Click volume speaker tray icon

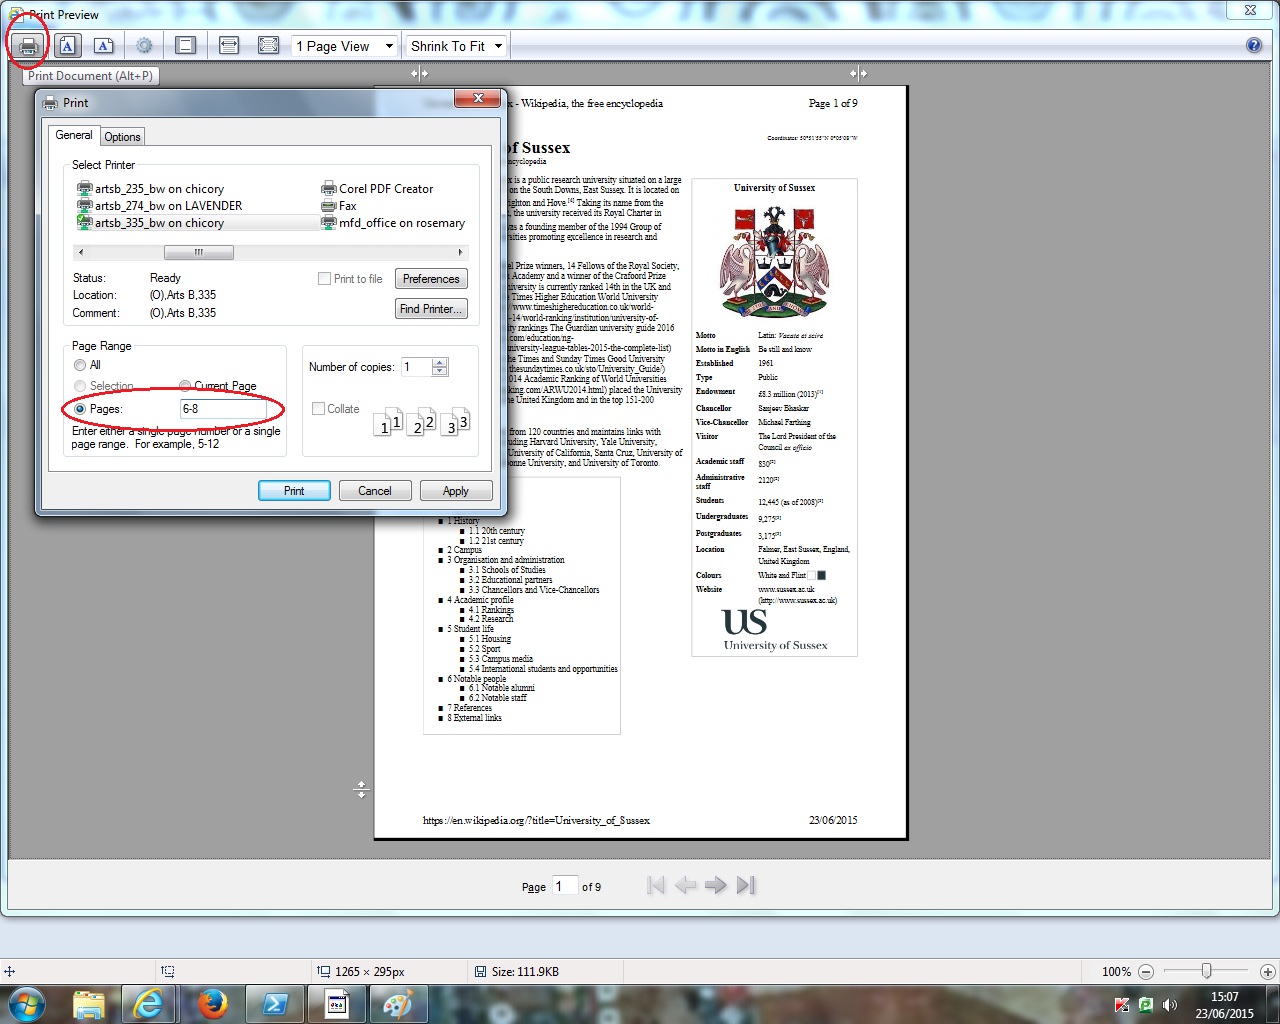(x=1170, y=1005)
